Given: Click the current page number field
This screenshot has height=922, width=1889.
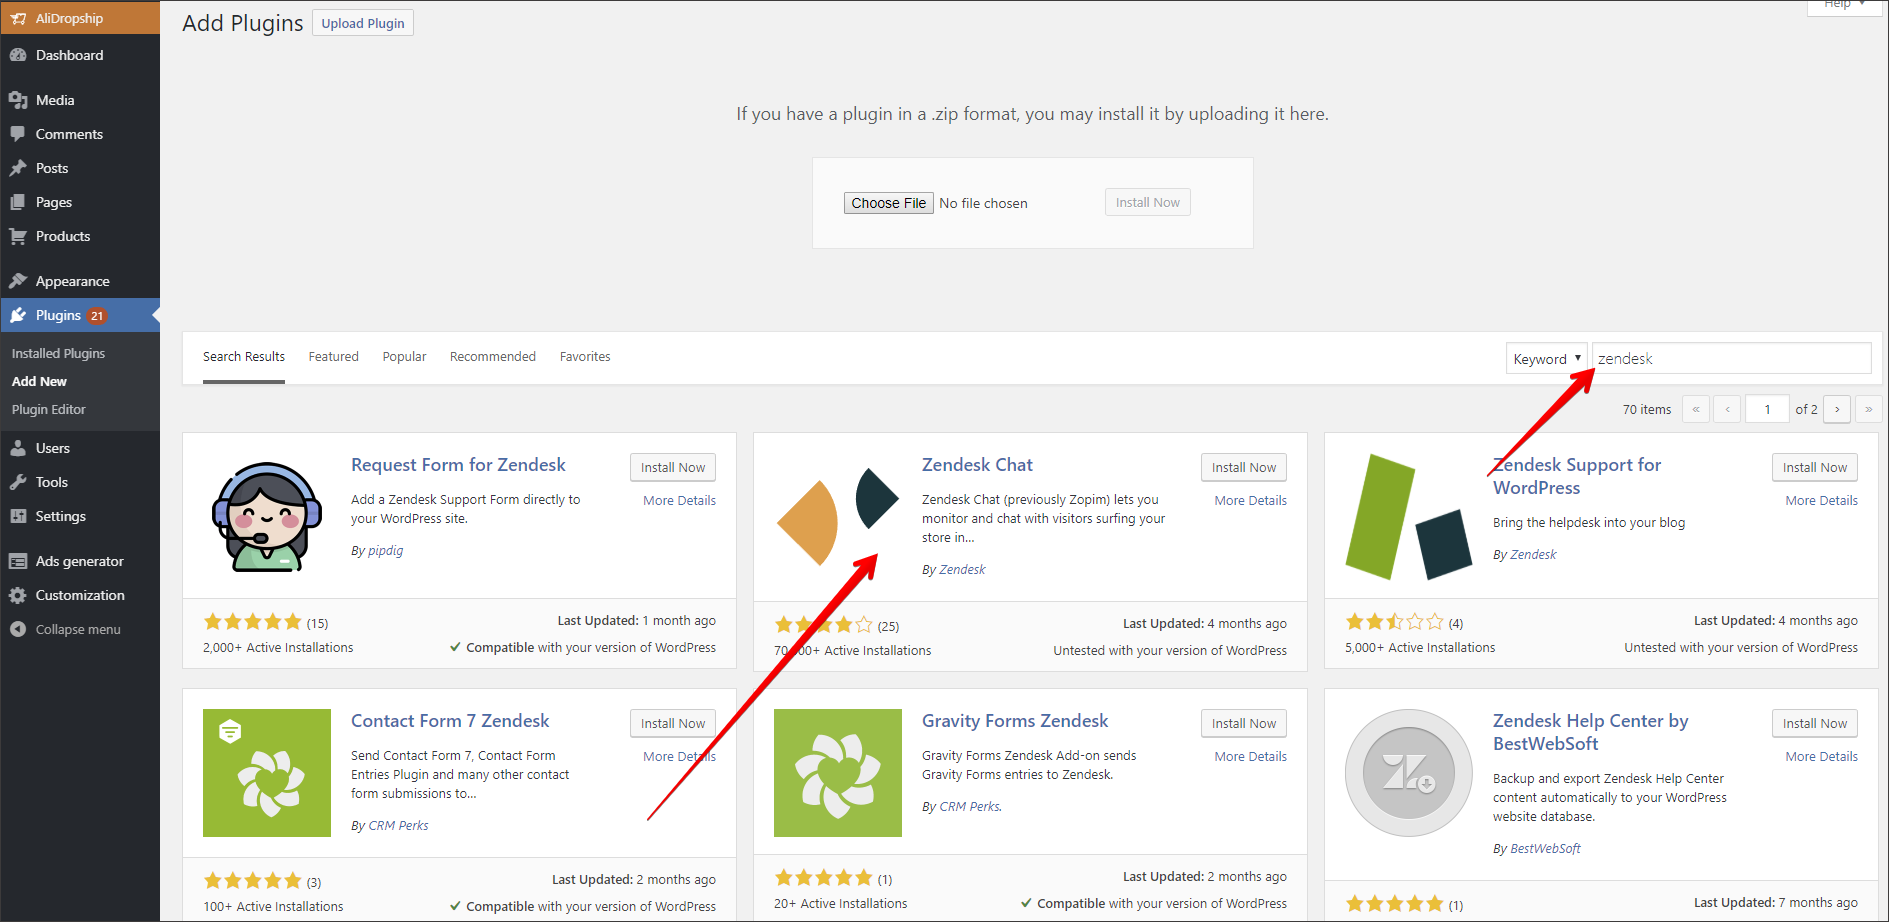Looking at the screenshot, I should click(x=1767, y=409).
